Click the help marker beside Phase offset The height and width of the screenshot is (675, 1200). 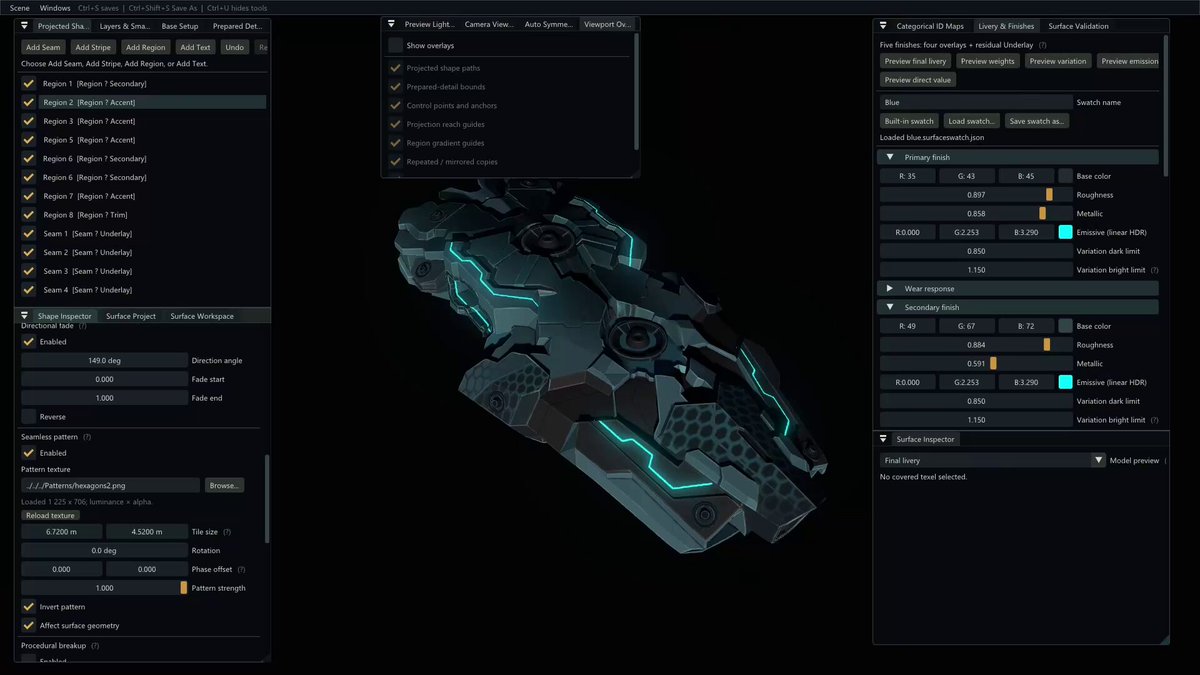pyautogui.click(x=241, y=569)
